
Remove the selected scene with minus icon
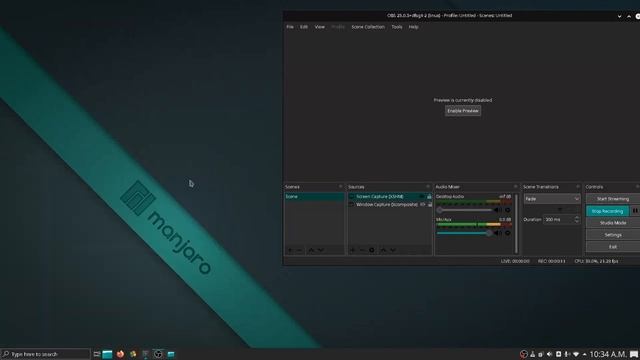[x=299, y=250]
